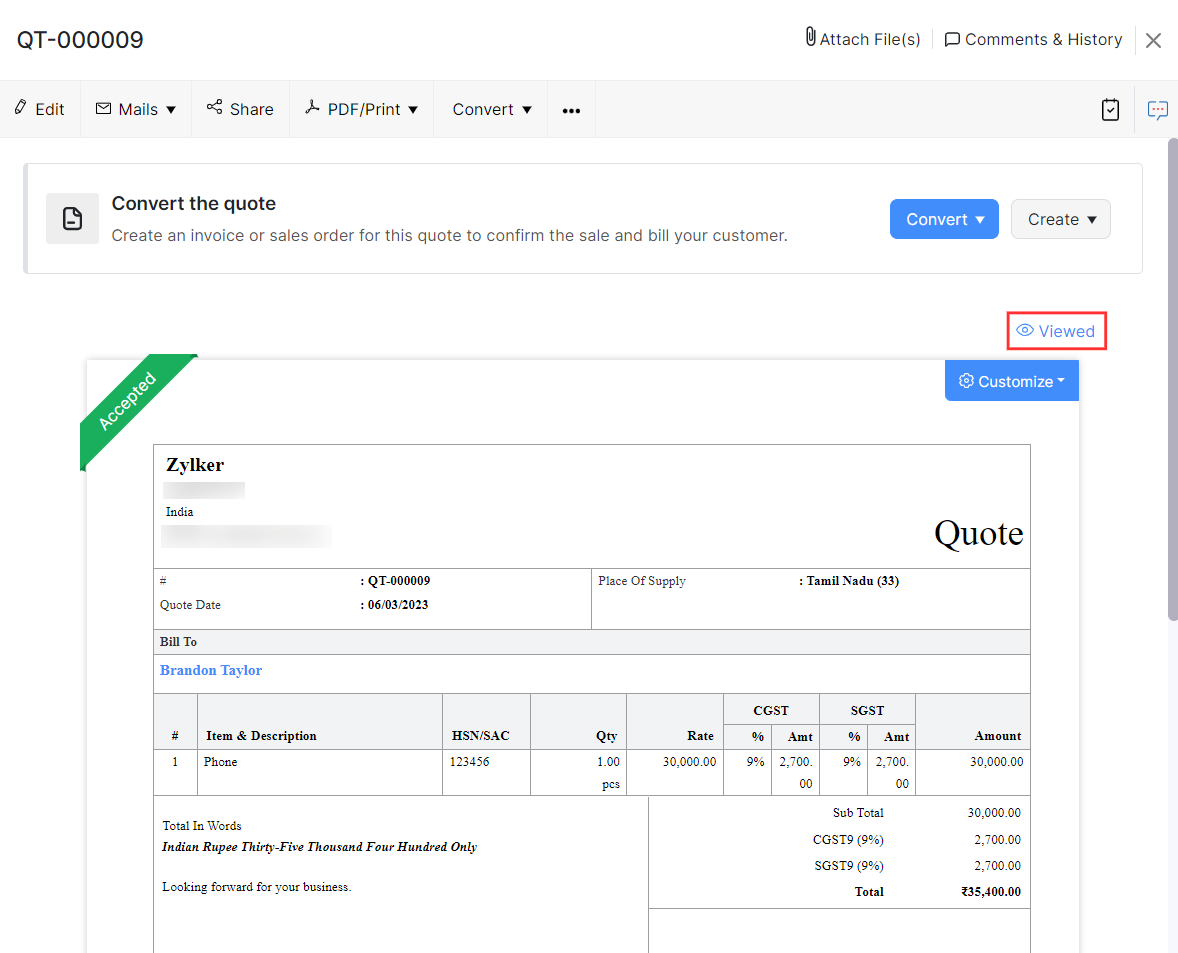Expand the PDF/Print dropdown
Viewport: 1178px width, 953px height.
click(362, 109)
